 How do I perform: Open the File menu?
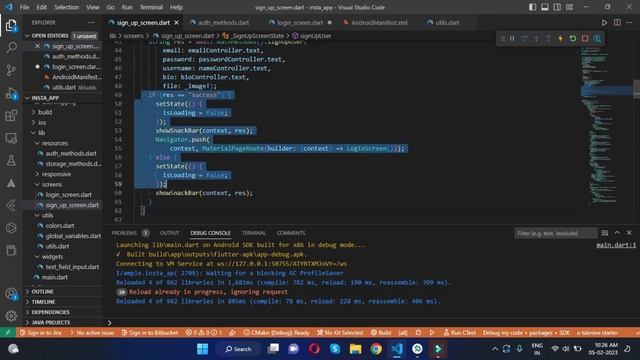click(24, 7)
